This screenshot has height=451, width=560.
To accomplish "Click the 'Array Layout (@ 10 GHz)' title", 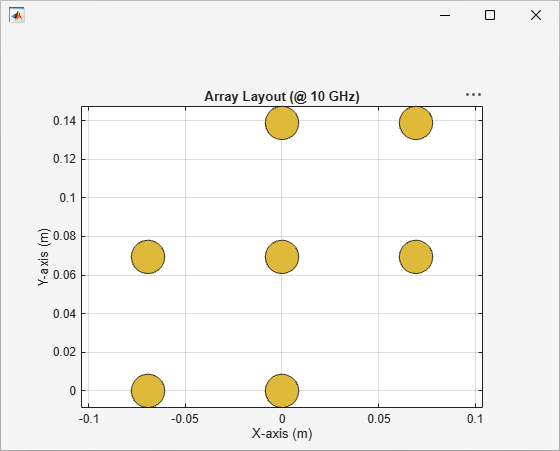I will [282, 96].
